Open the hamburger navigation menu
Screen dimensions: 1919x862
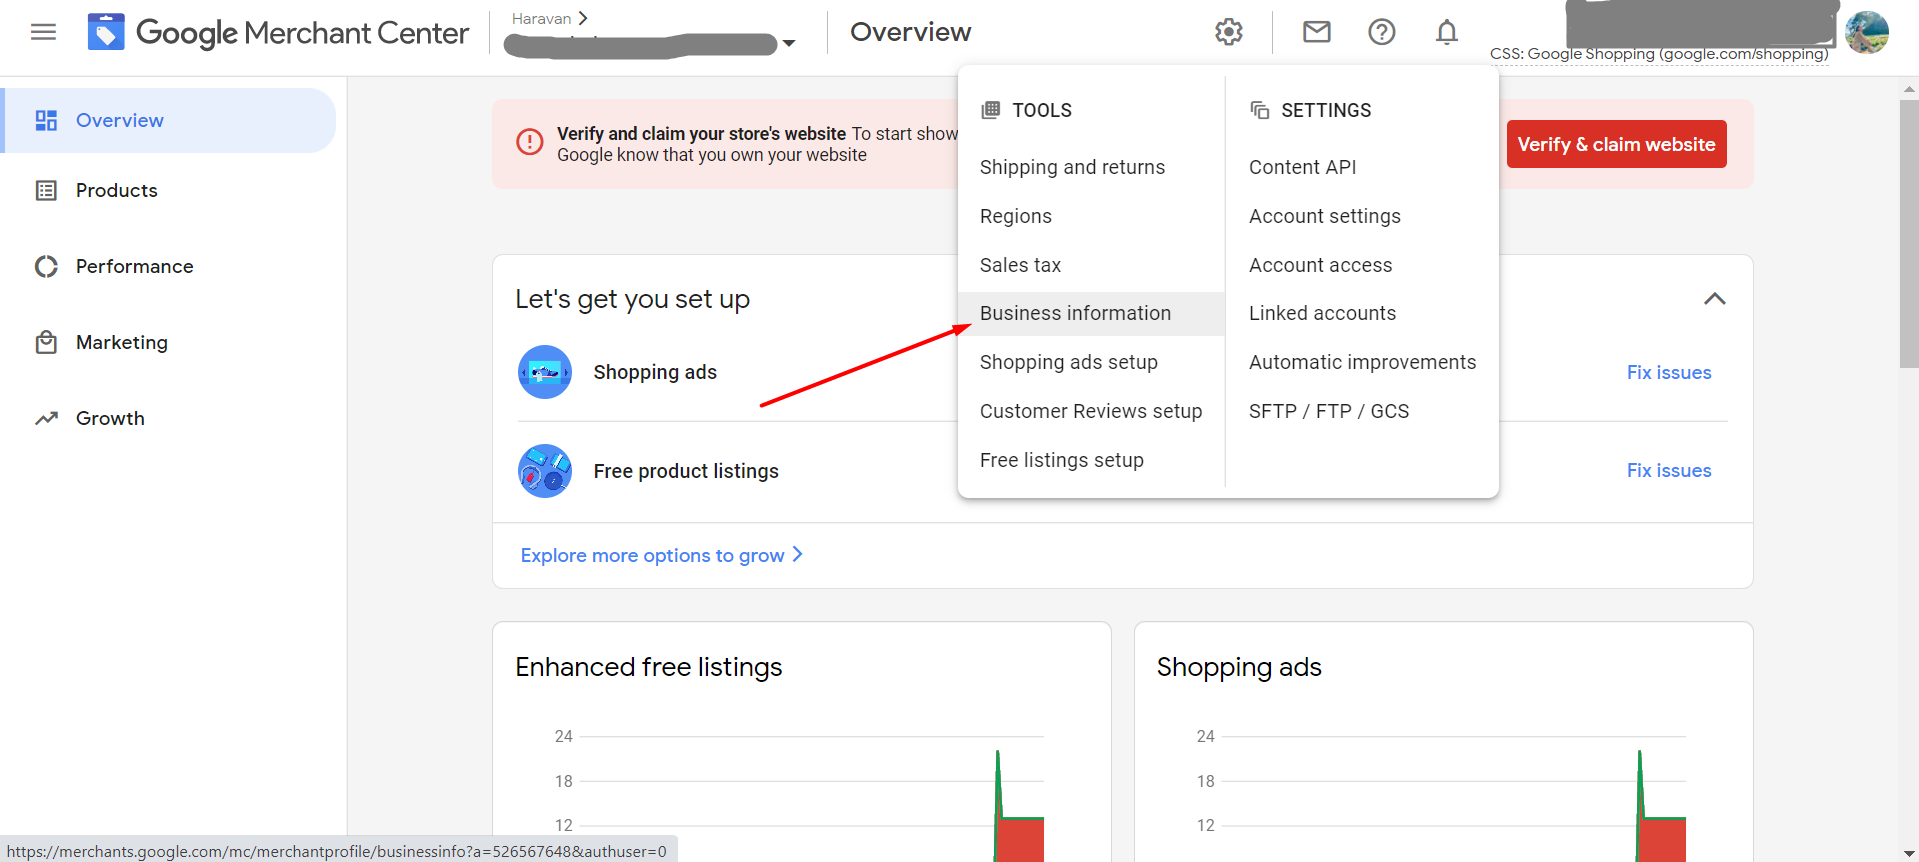pyautogui.click(x=43, y=32)
